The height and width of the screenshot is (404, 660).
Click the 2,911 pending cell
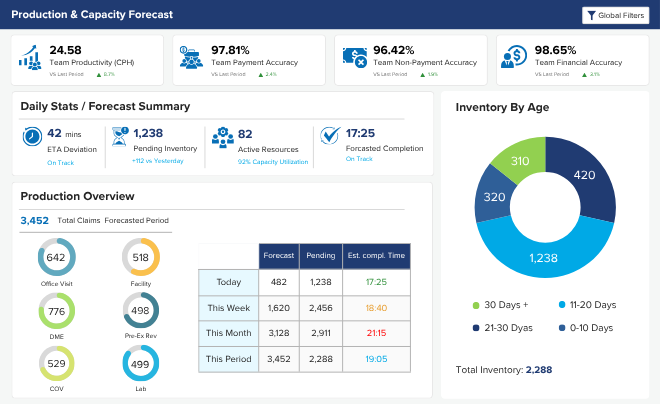coord(321,333)
